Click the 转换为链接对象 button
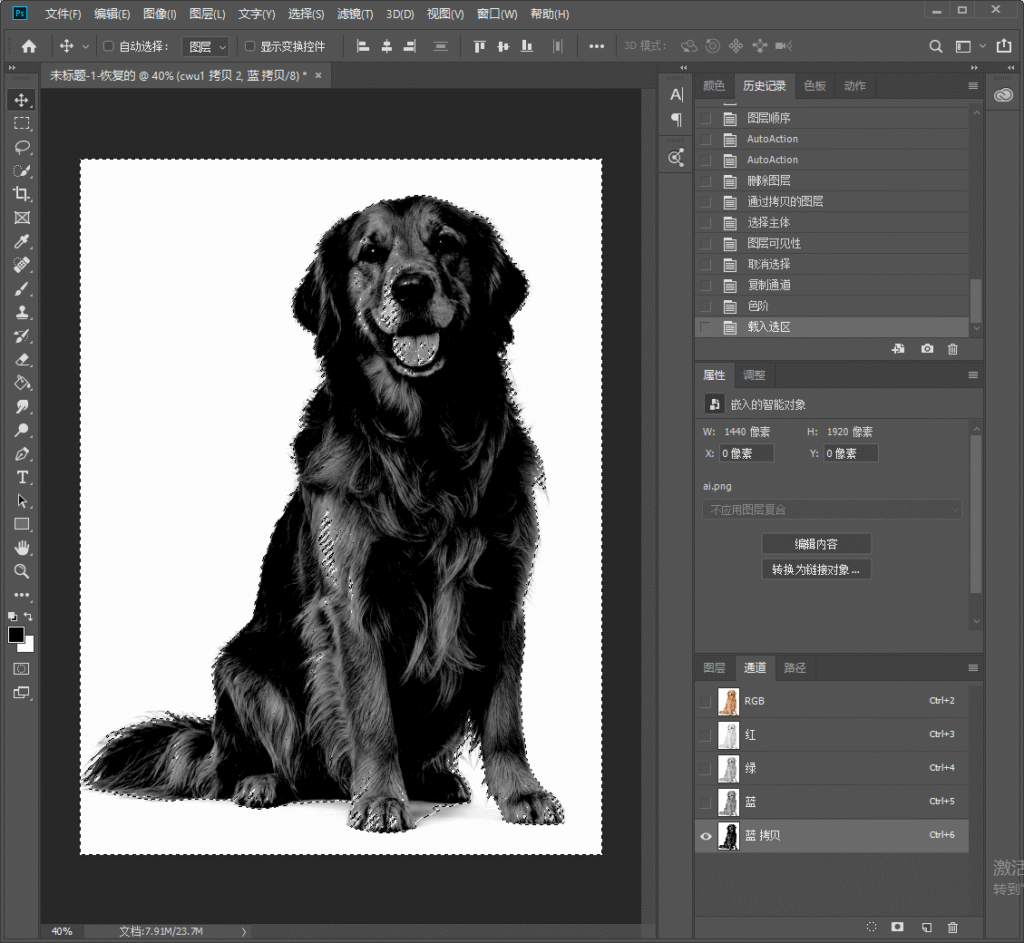 (816, 569)
